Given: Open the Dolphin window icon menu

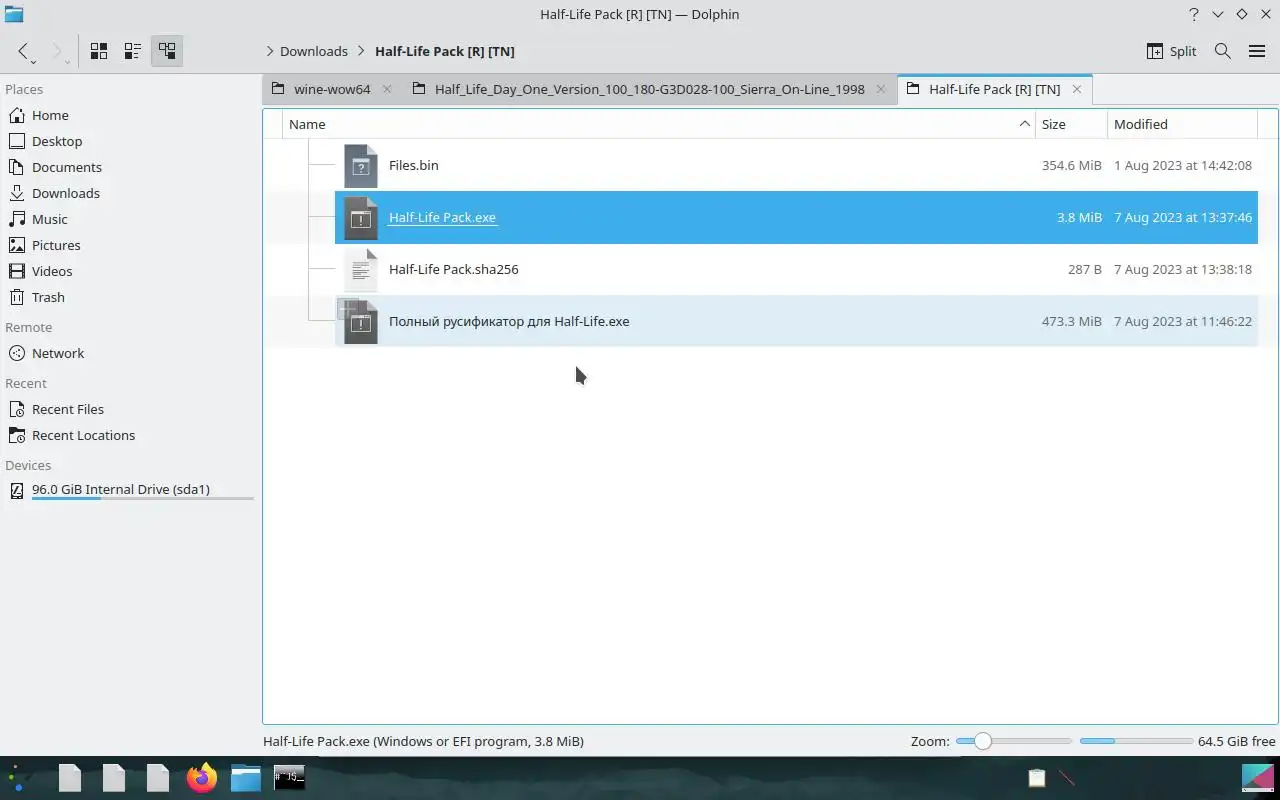Looking at the screenshot, I should click(14, 14).
